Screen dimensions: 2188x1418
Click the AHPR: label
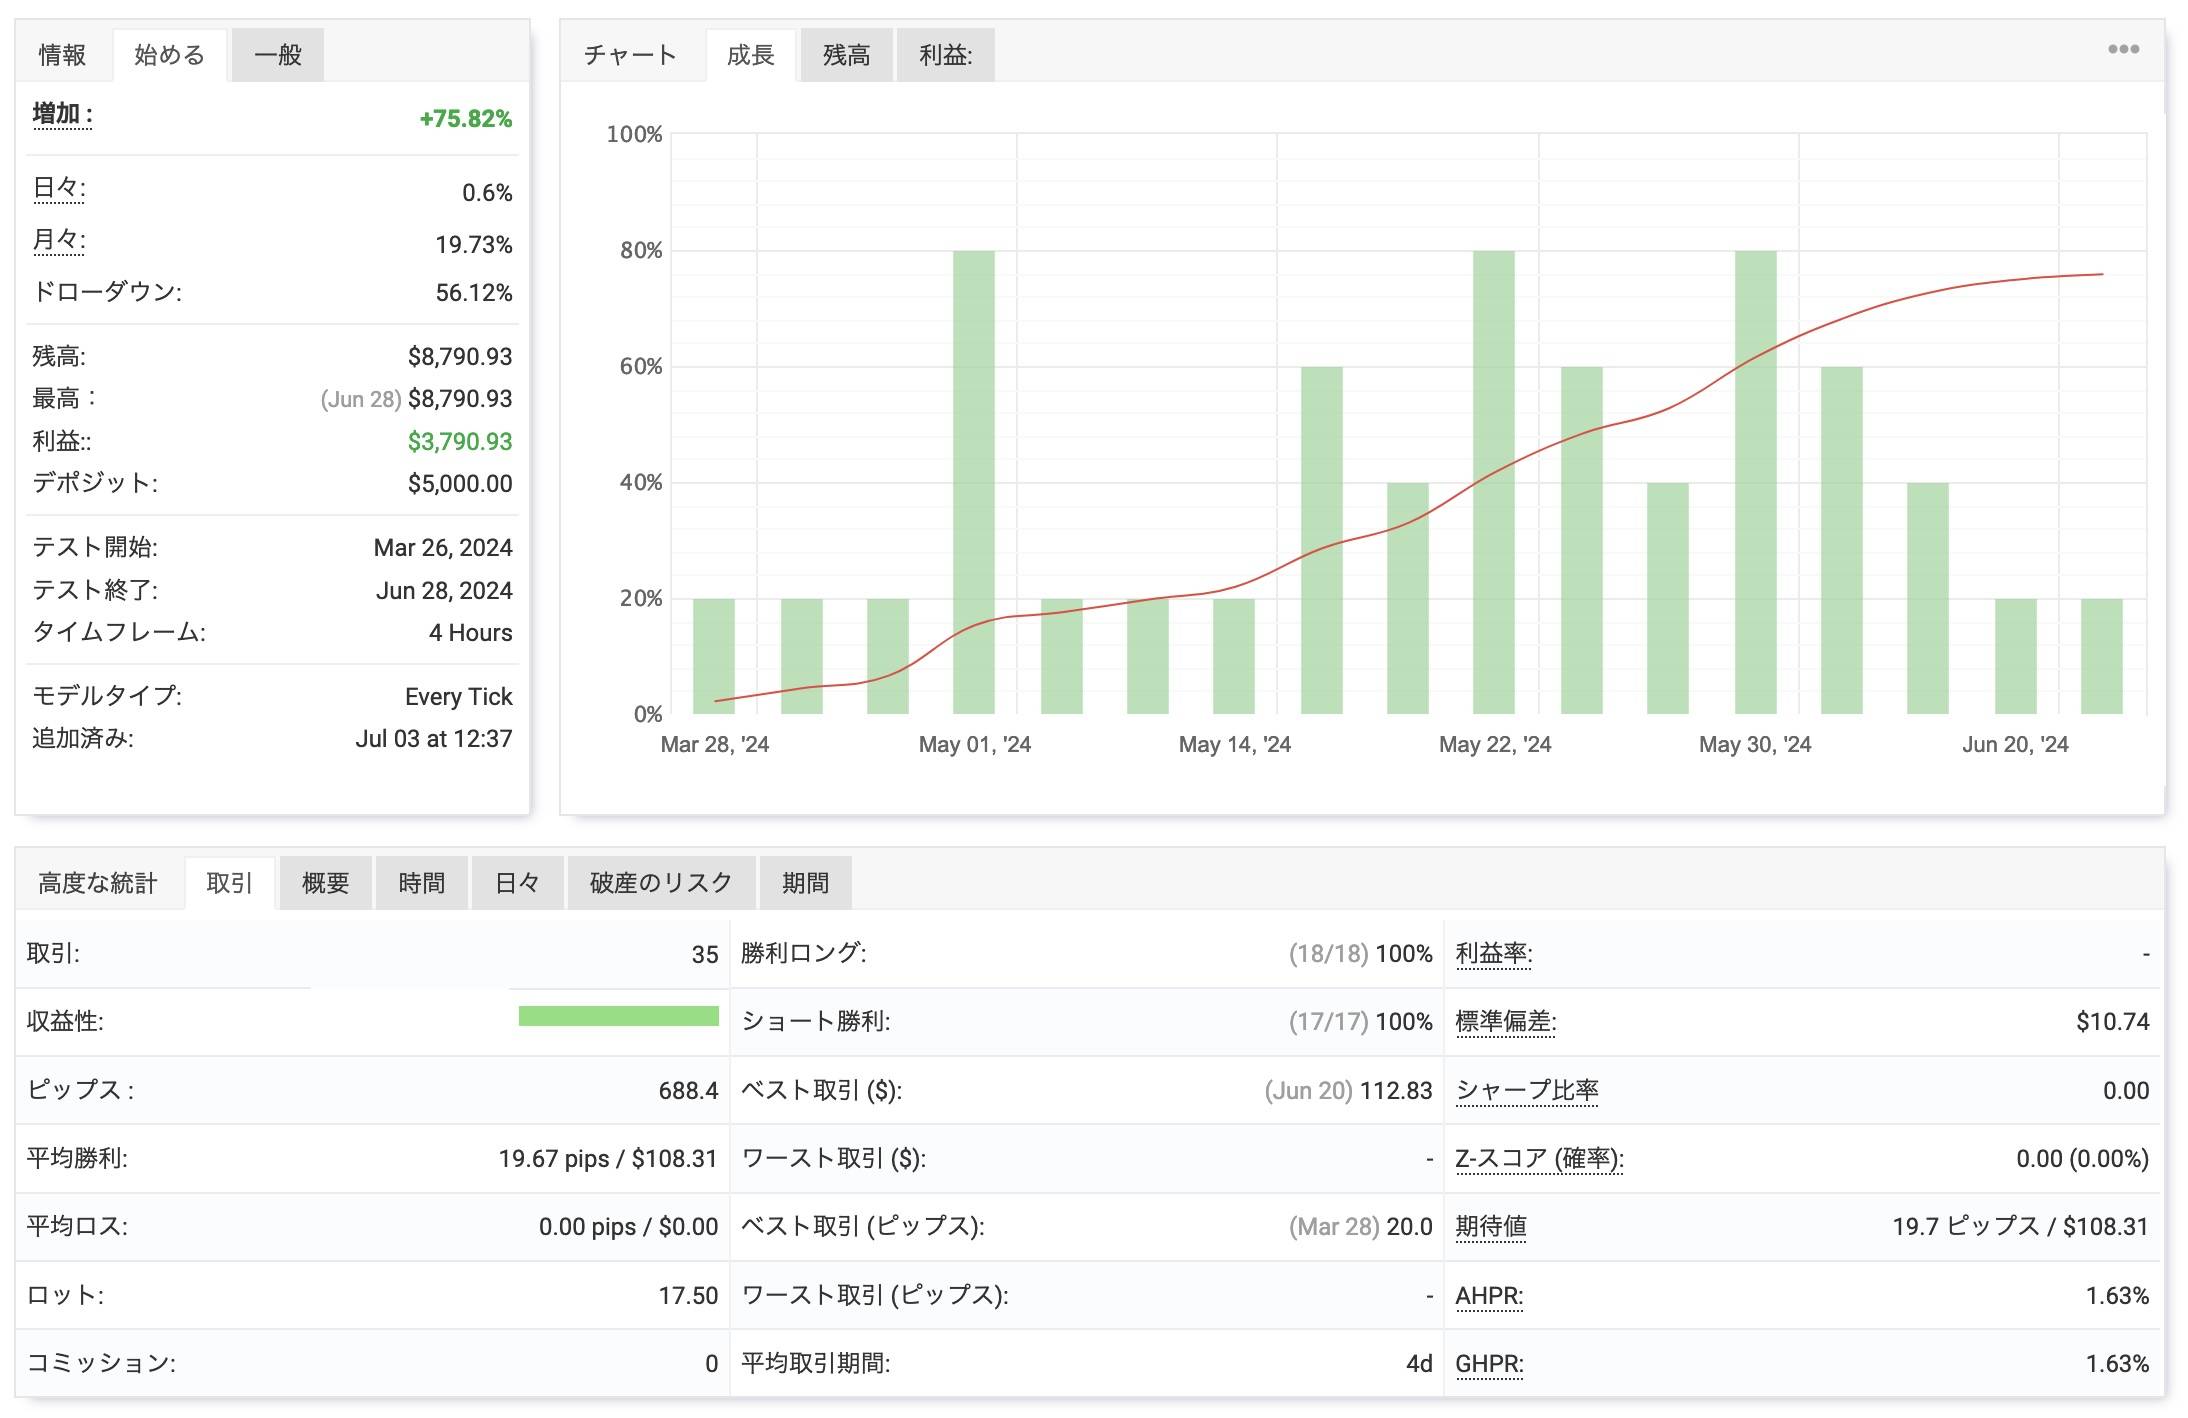pyautogui.click(x=1489, y=1296)
